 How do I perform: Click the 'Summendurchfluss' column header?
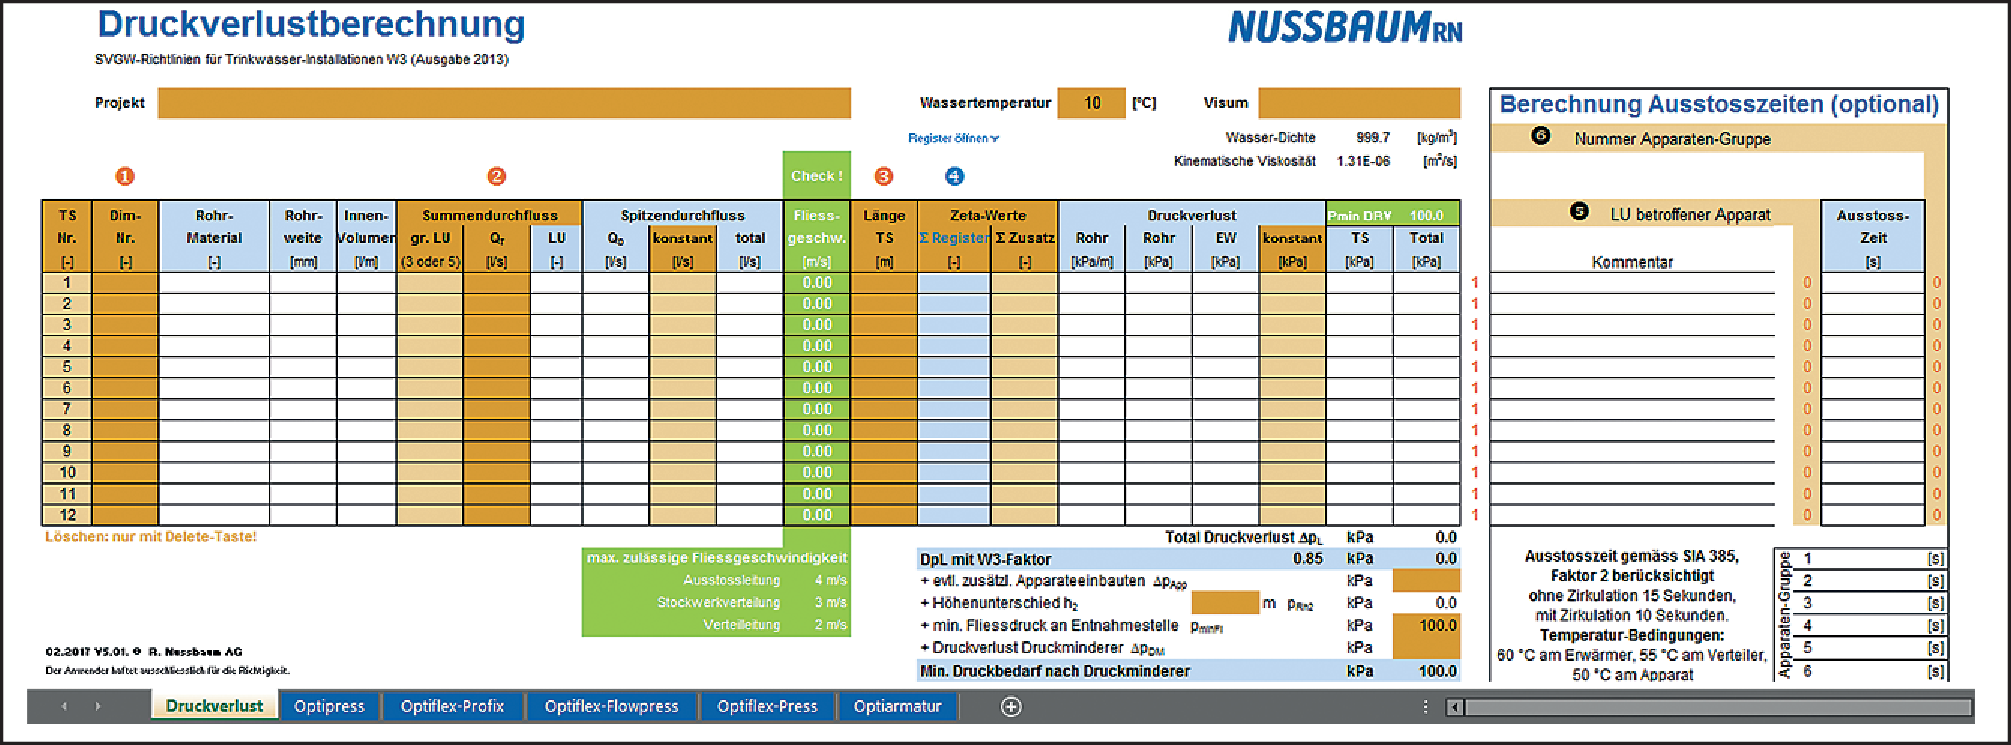[490, 215]
